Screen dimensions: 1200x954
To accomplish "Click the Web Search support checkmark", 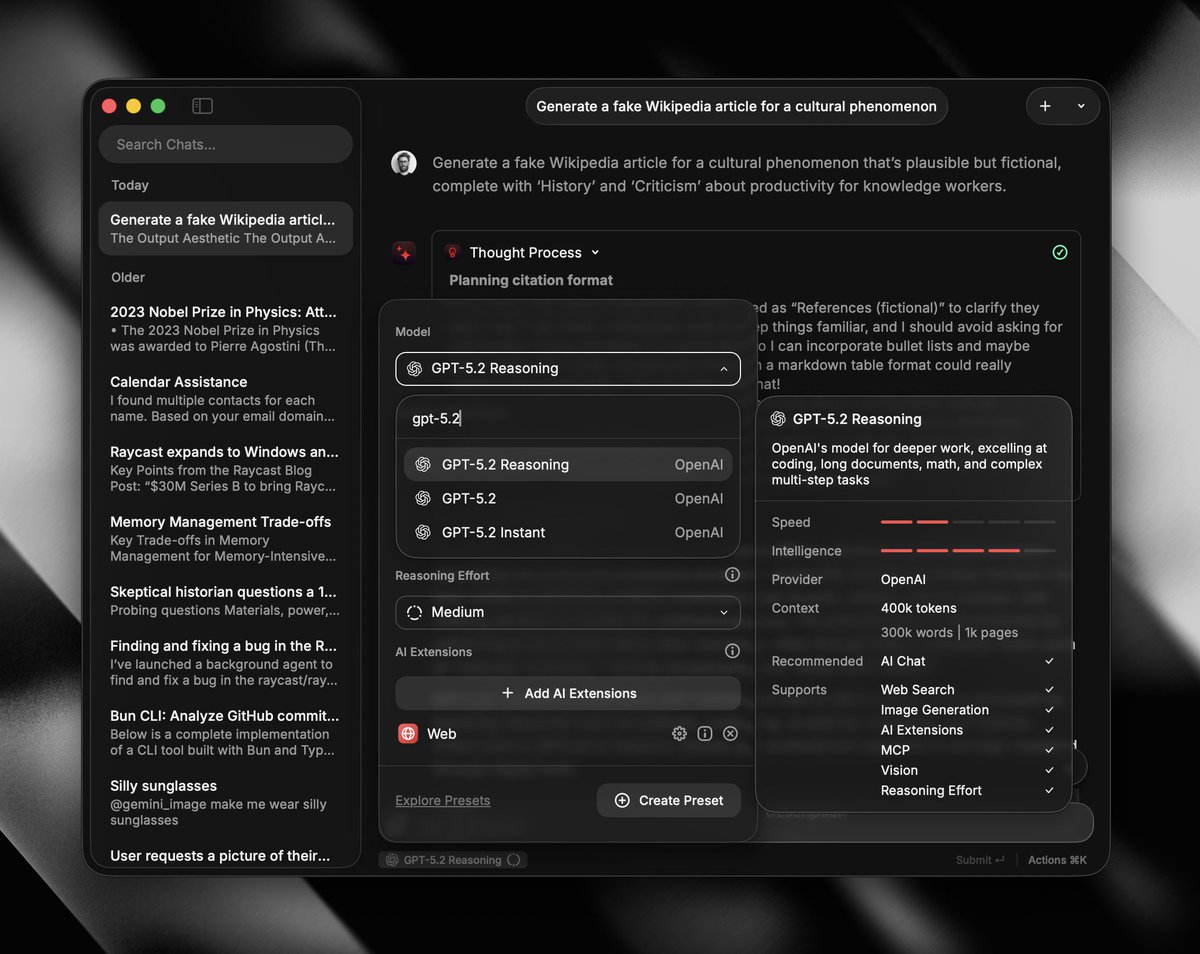I will (x=1049, y=690).
